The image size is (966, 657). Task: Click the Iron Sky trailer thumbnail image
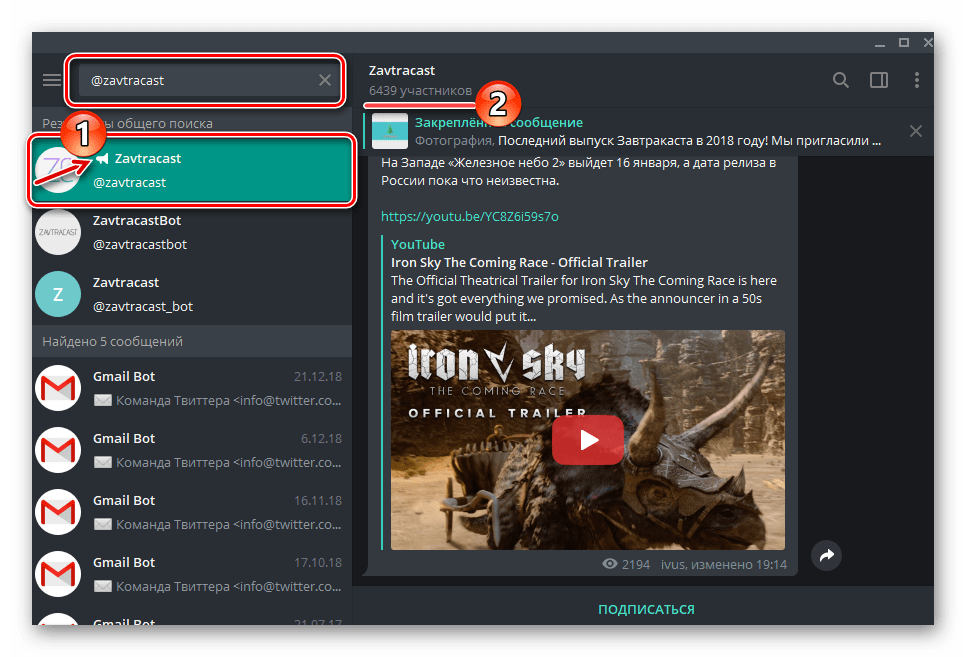click(588, 440)
